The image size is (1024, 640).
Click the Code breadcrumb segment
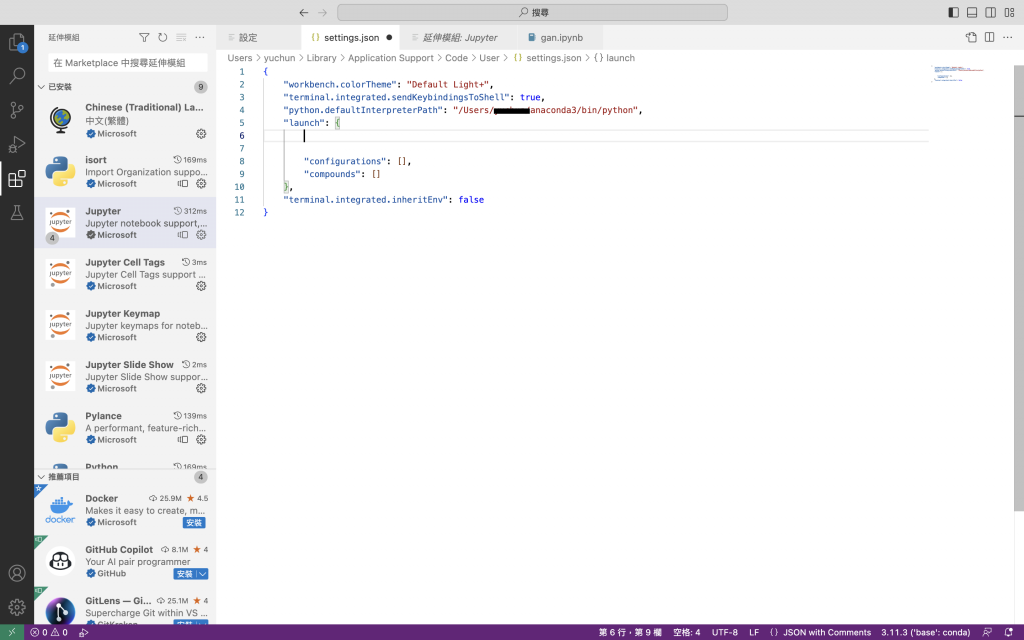pyautogui.click(x=456, y=57)
